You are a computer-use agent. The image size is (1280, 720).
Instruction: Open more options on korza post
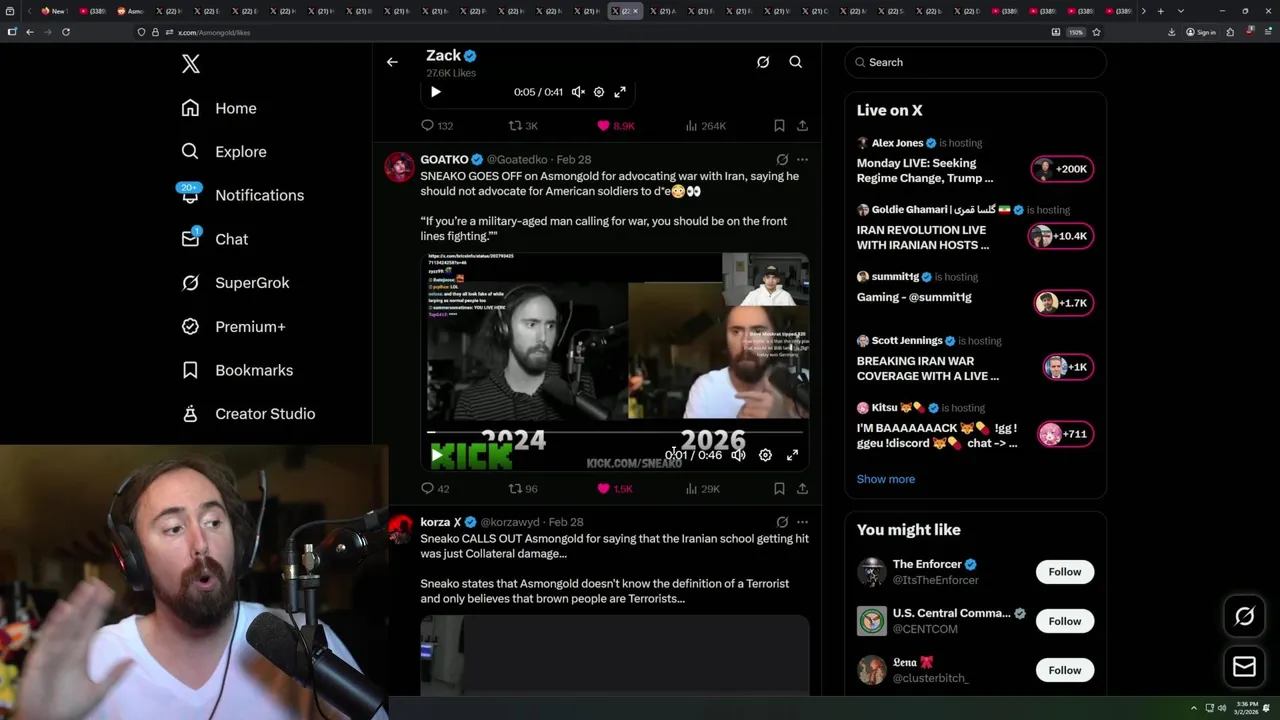click(802, 522)
